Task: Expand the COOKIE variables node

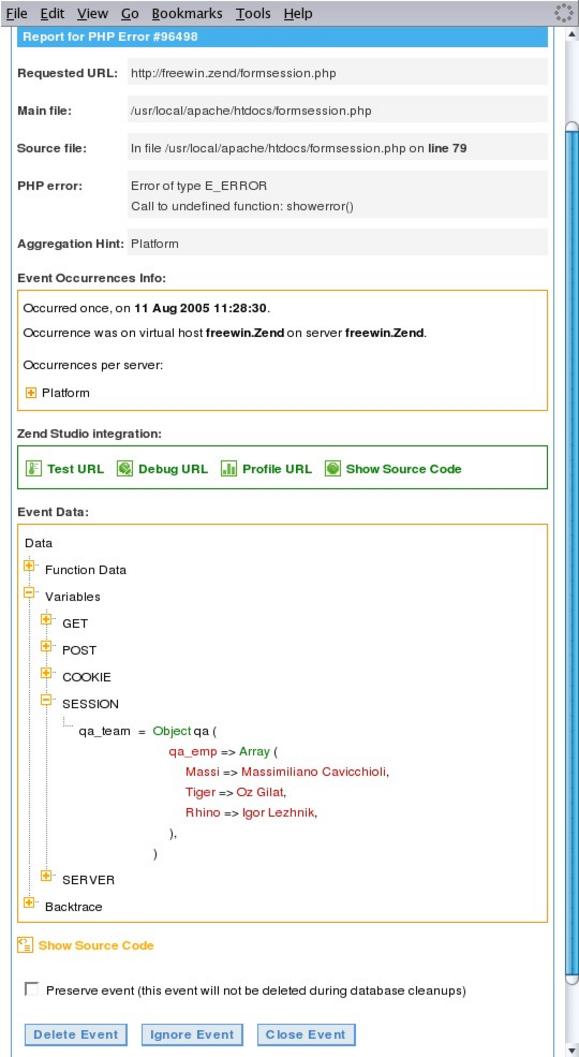Action: [x=46, y=673]
